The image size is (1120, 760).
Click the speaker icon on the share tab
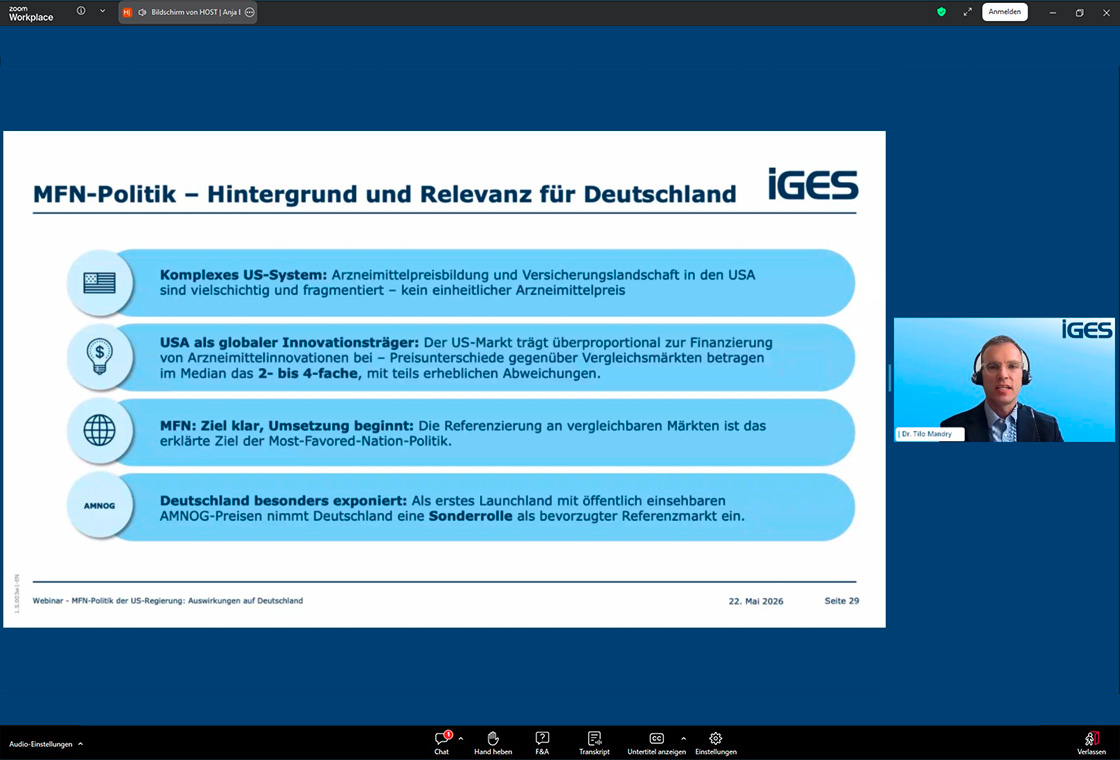click(142, 12)
